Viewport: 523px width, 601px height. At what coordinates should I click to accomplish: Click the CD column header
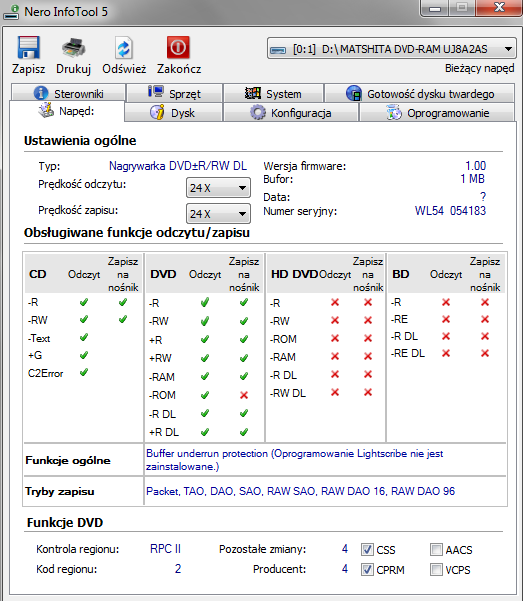coord(38,274)
